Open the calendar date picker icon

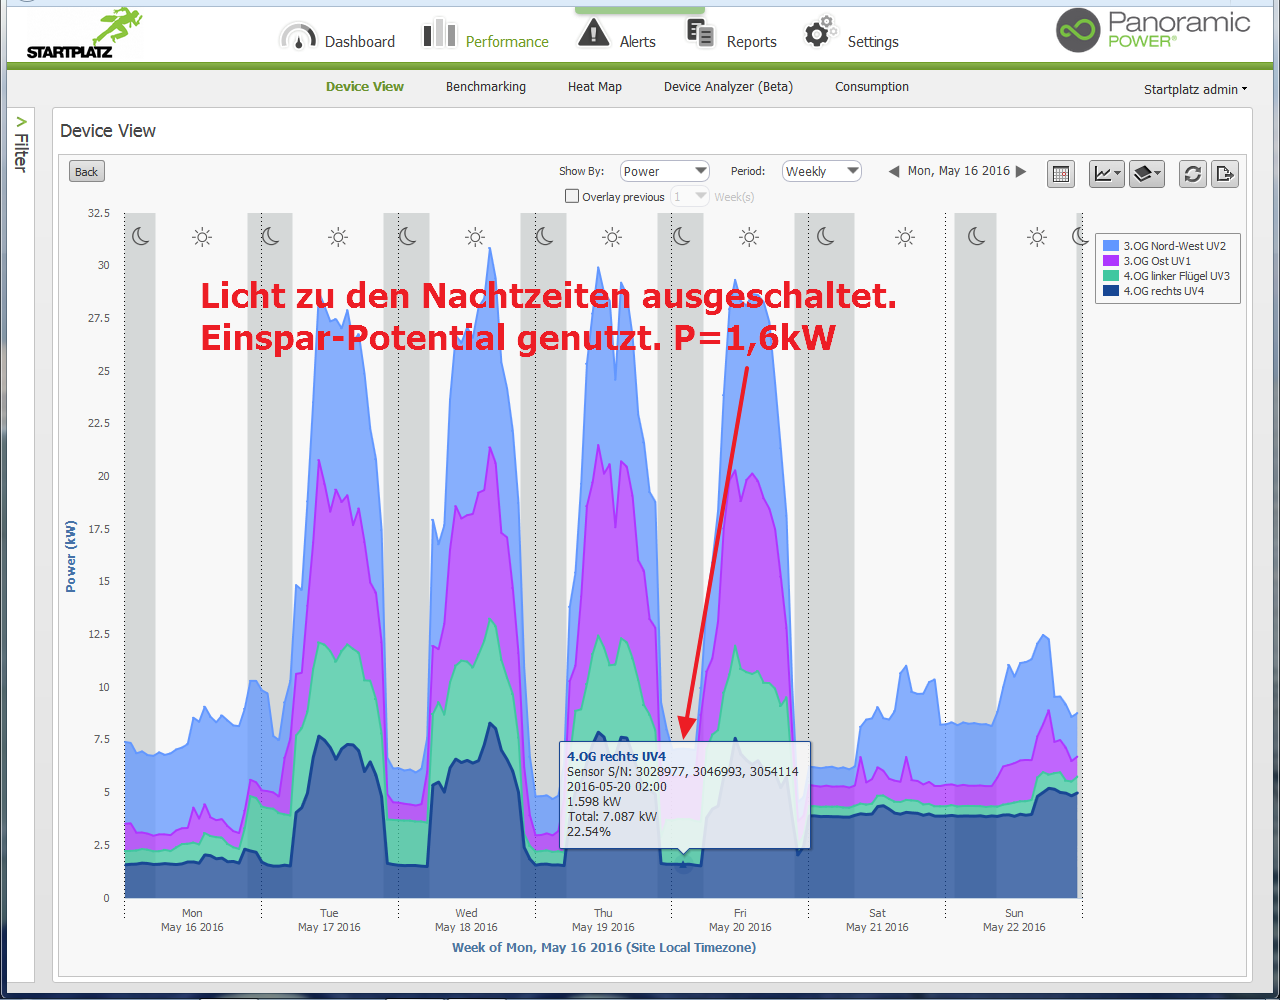pos(1061,174)
